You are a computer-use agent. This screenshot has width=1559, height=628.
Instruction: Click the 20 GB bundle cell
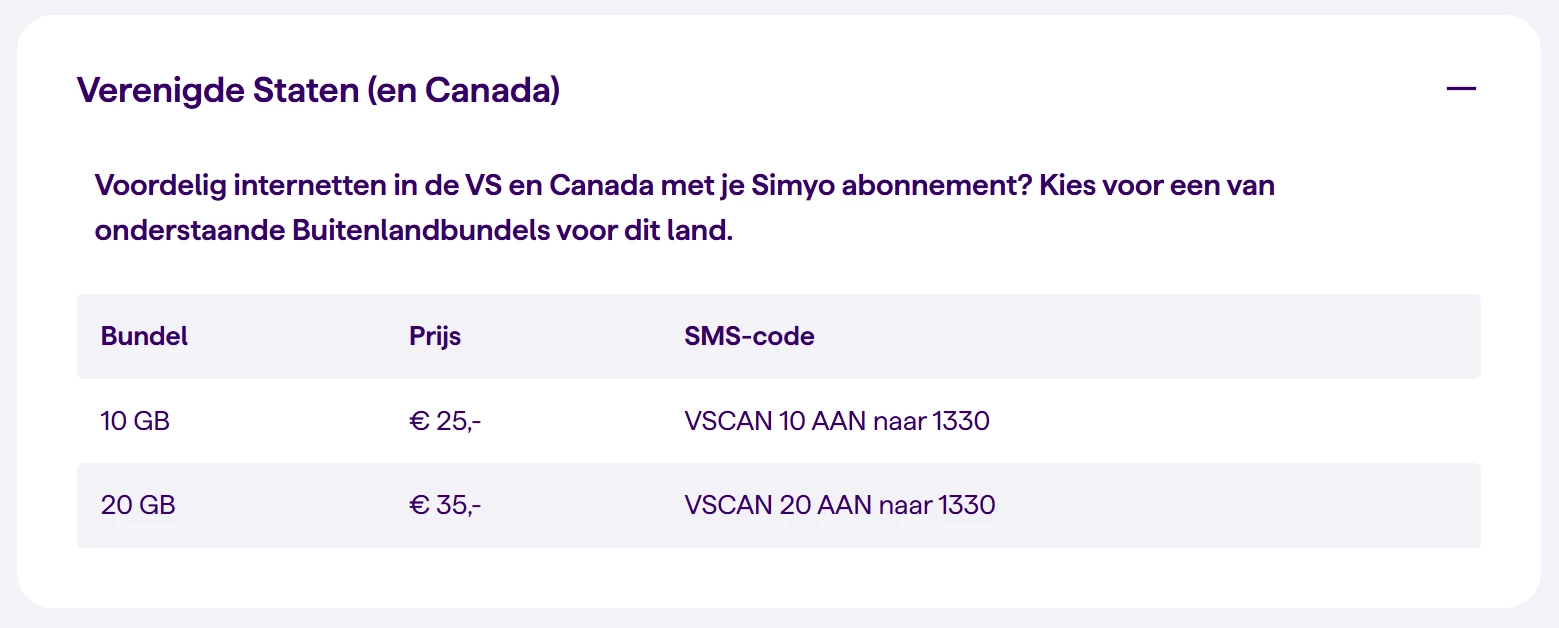138,505
